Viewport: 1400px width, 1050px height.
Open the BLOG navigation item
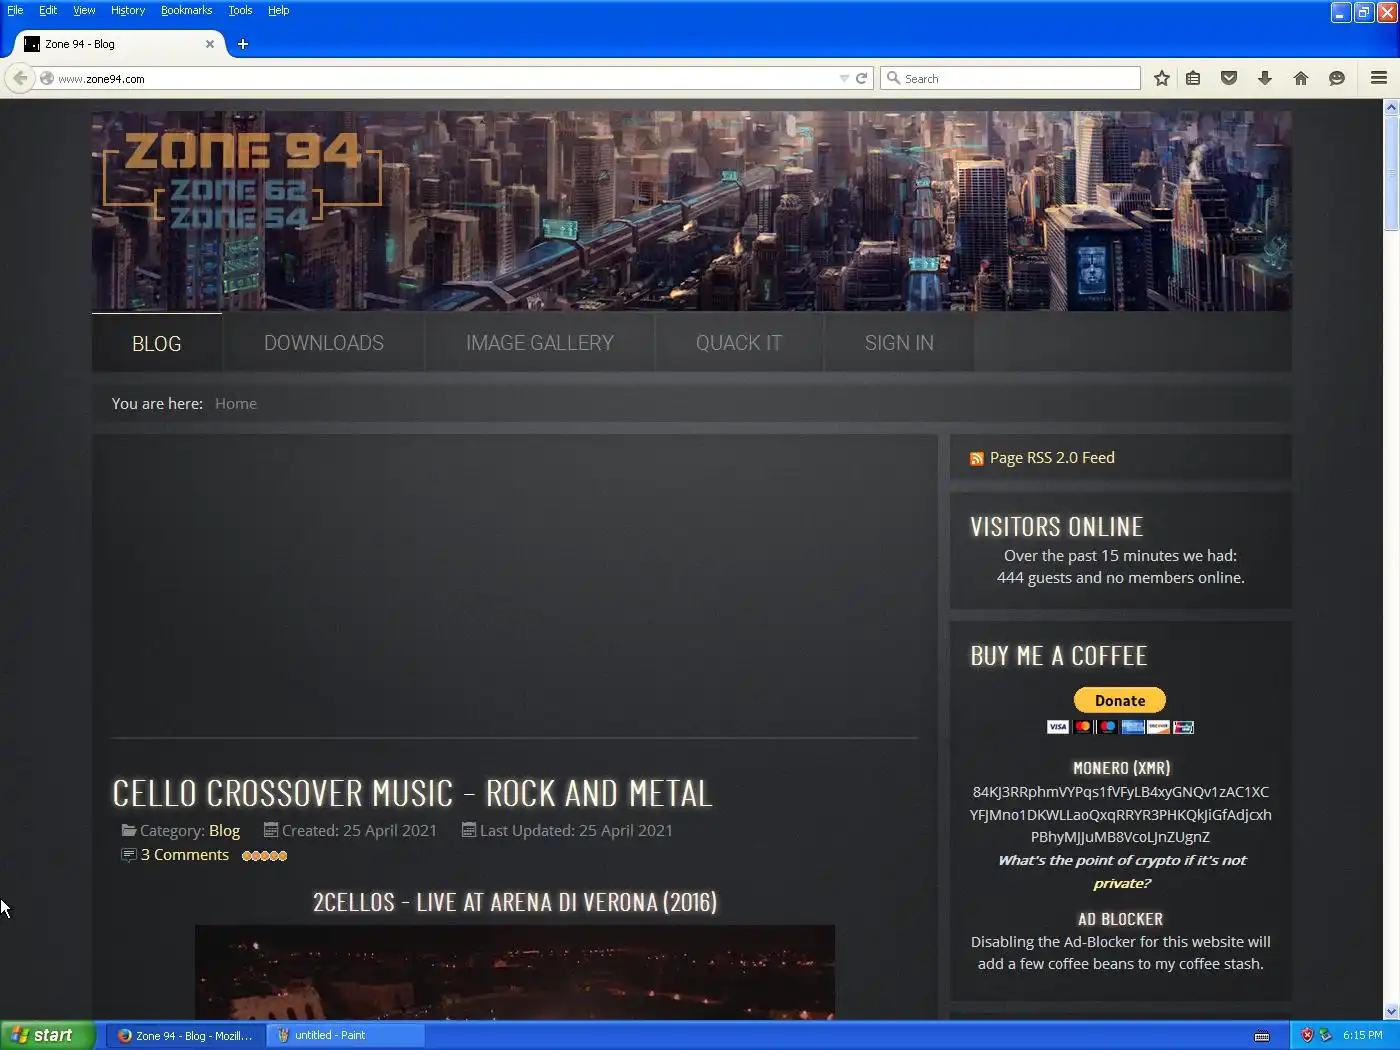click(157, 343)
